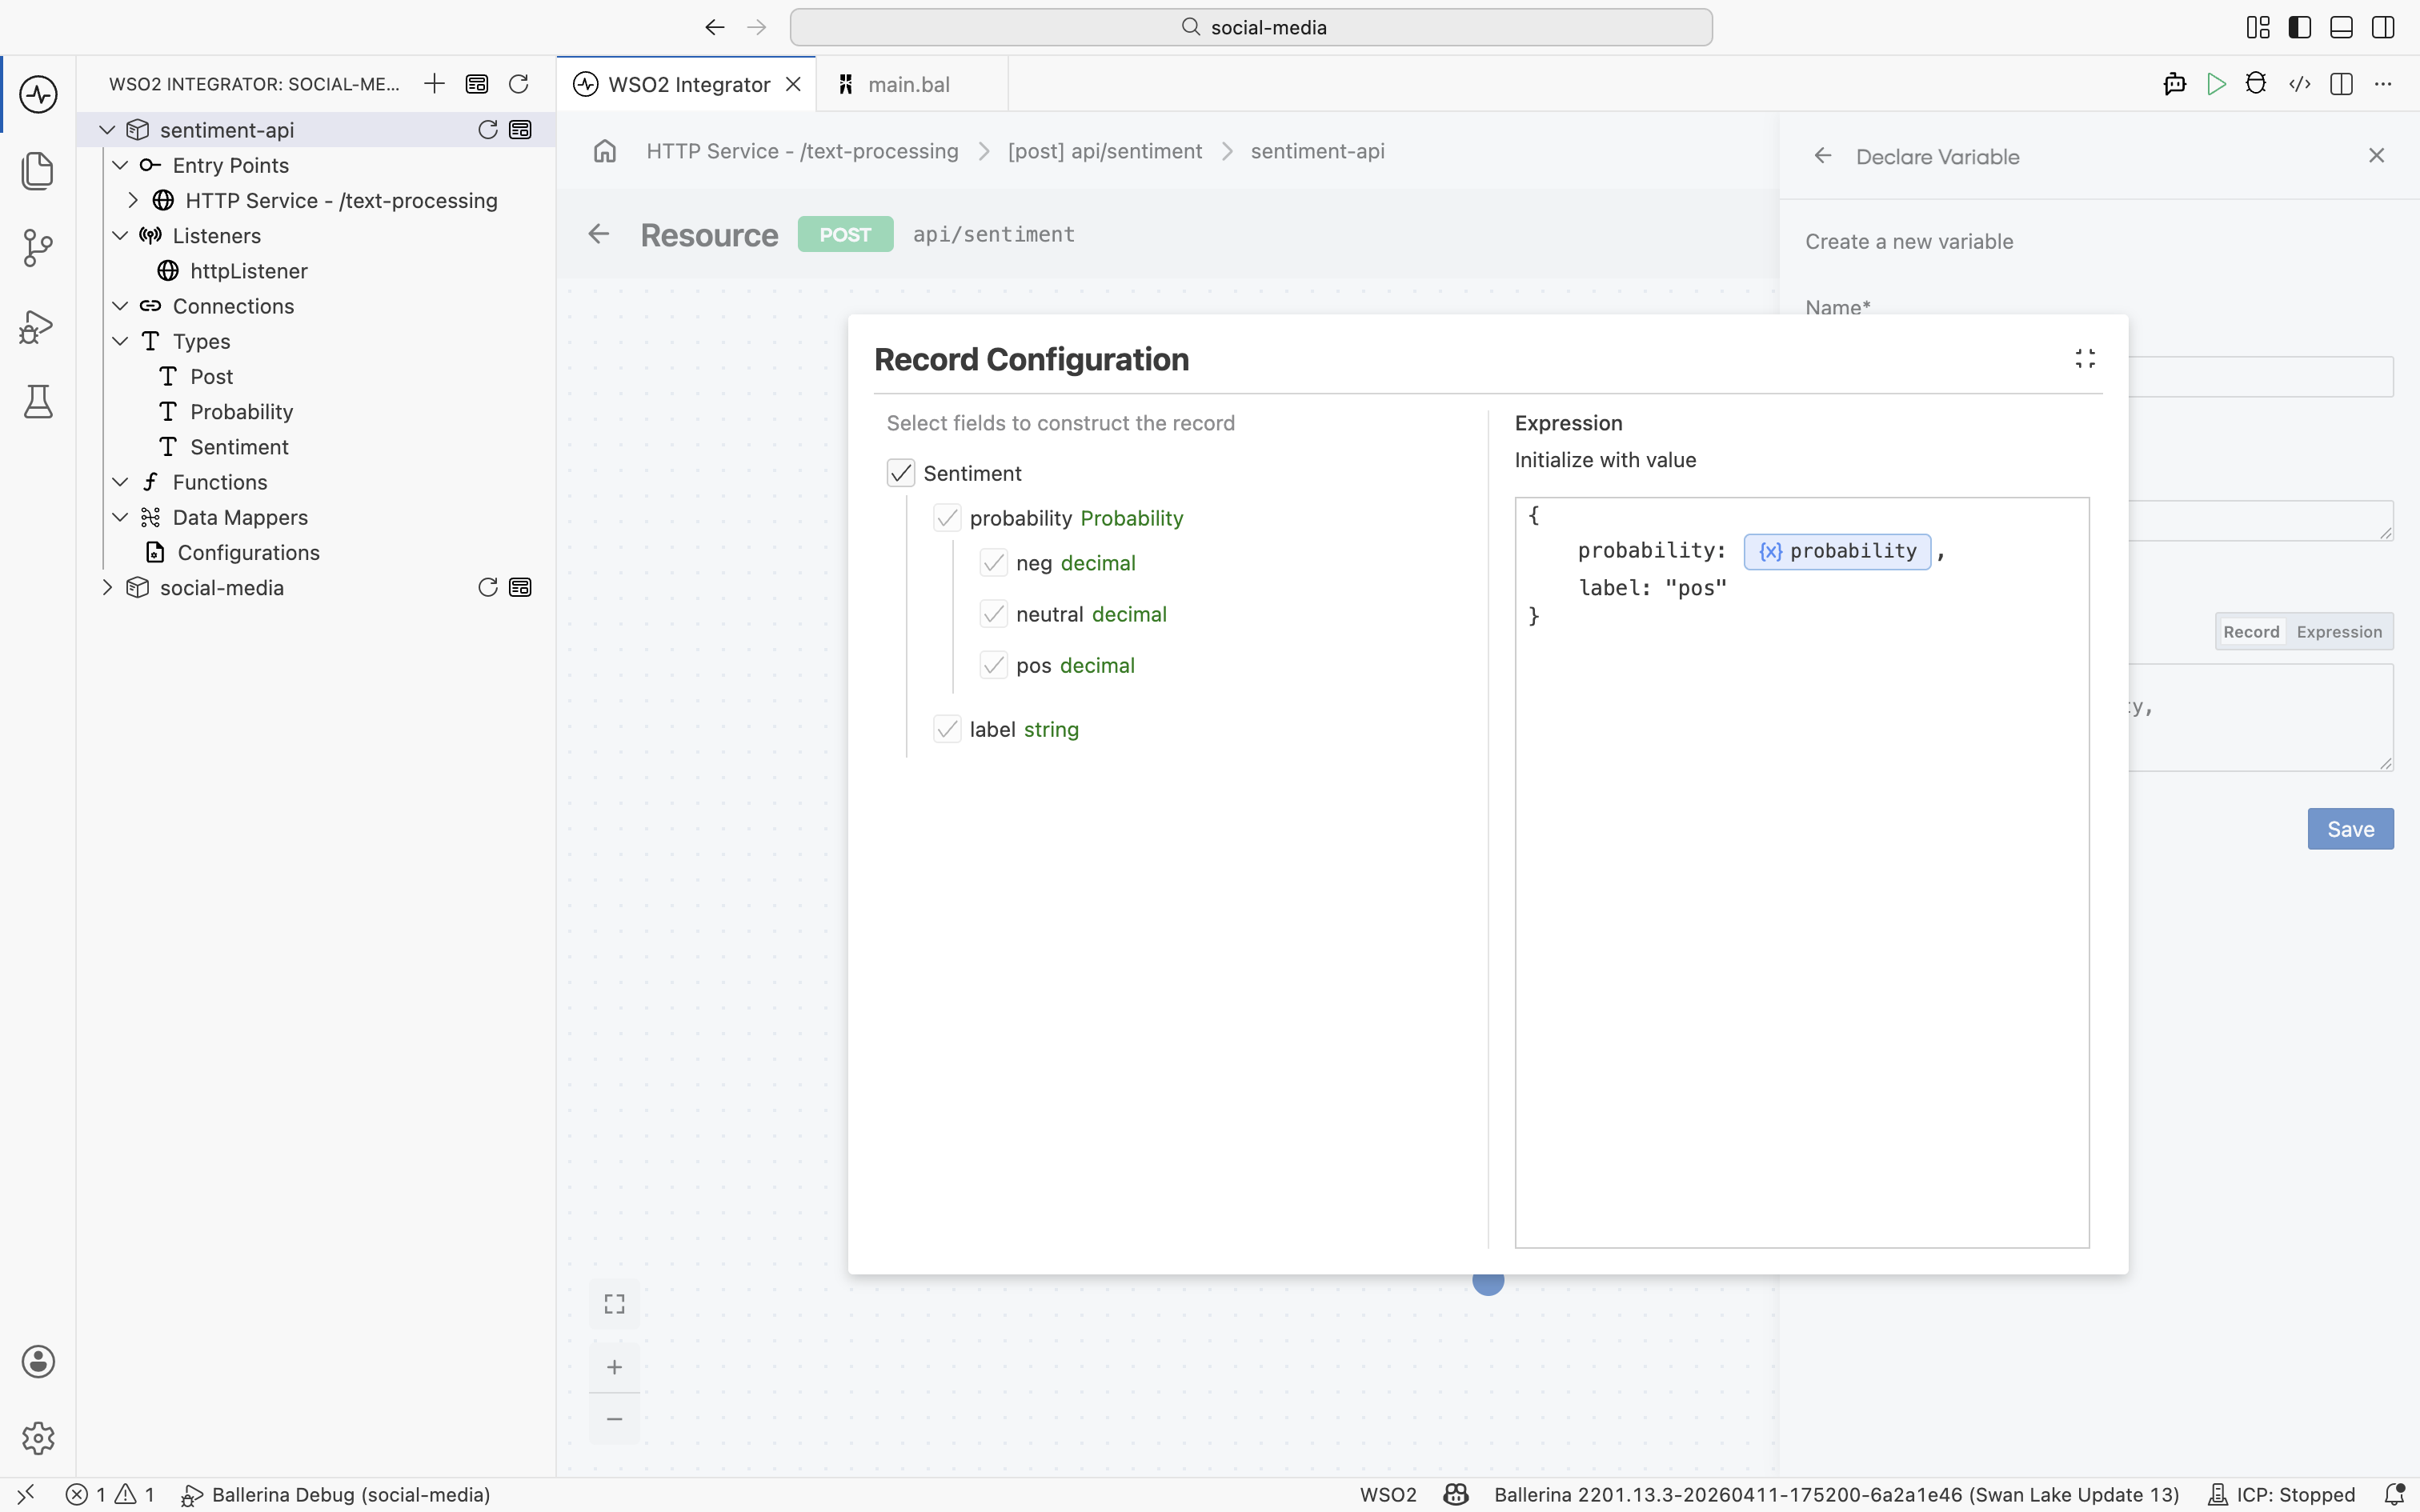The image size is (2420, 1512).
Task: Switch to Record mode toggle
Action: 2251,632
